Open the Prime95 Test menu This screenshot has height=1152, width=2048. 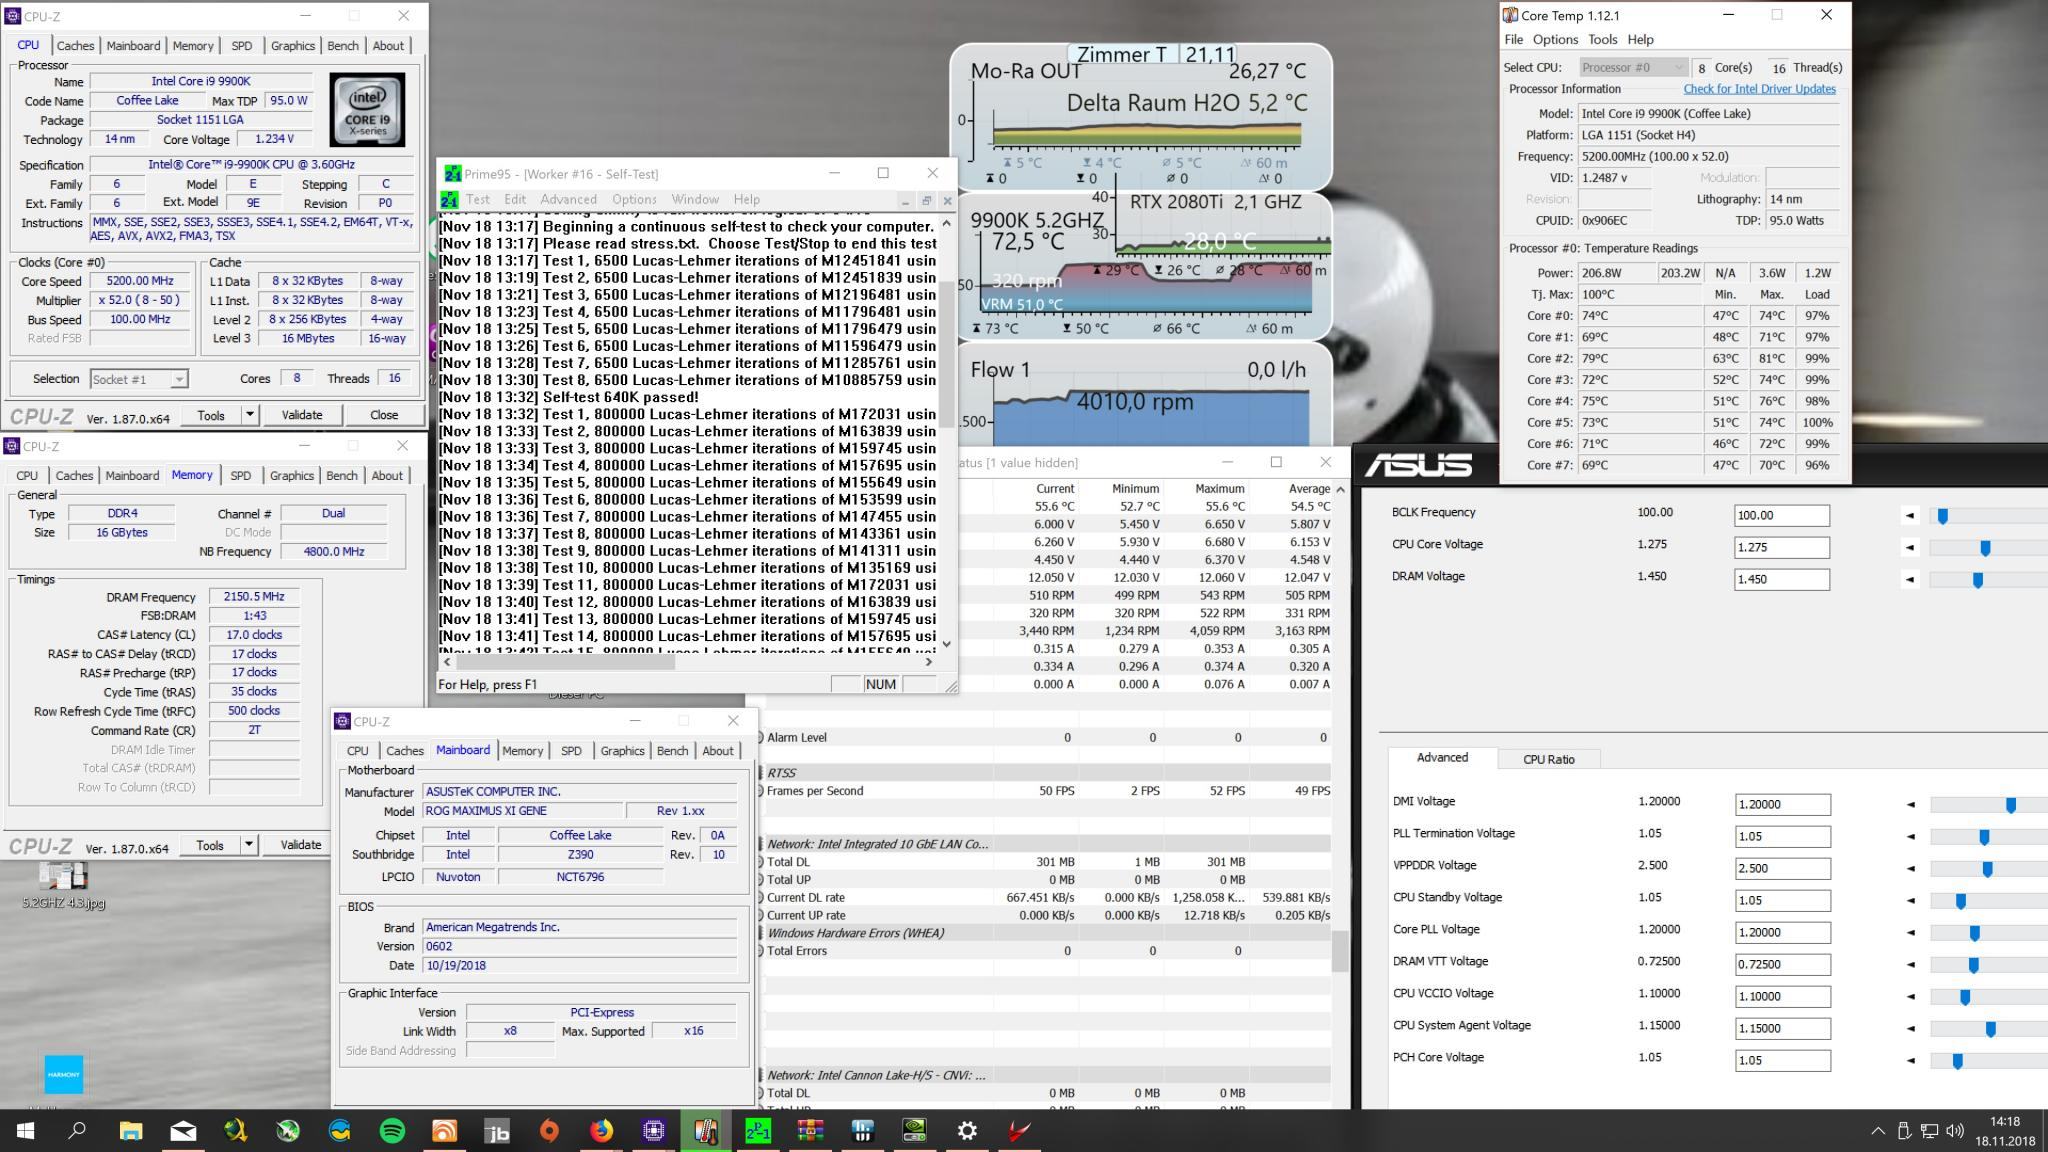tap(478, 200)
